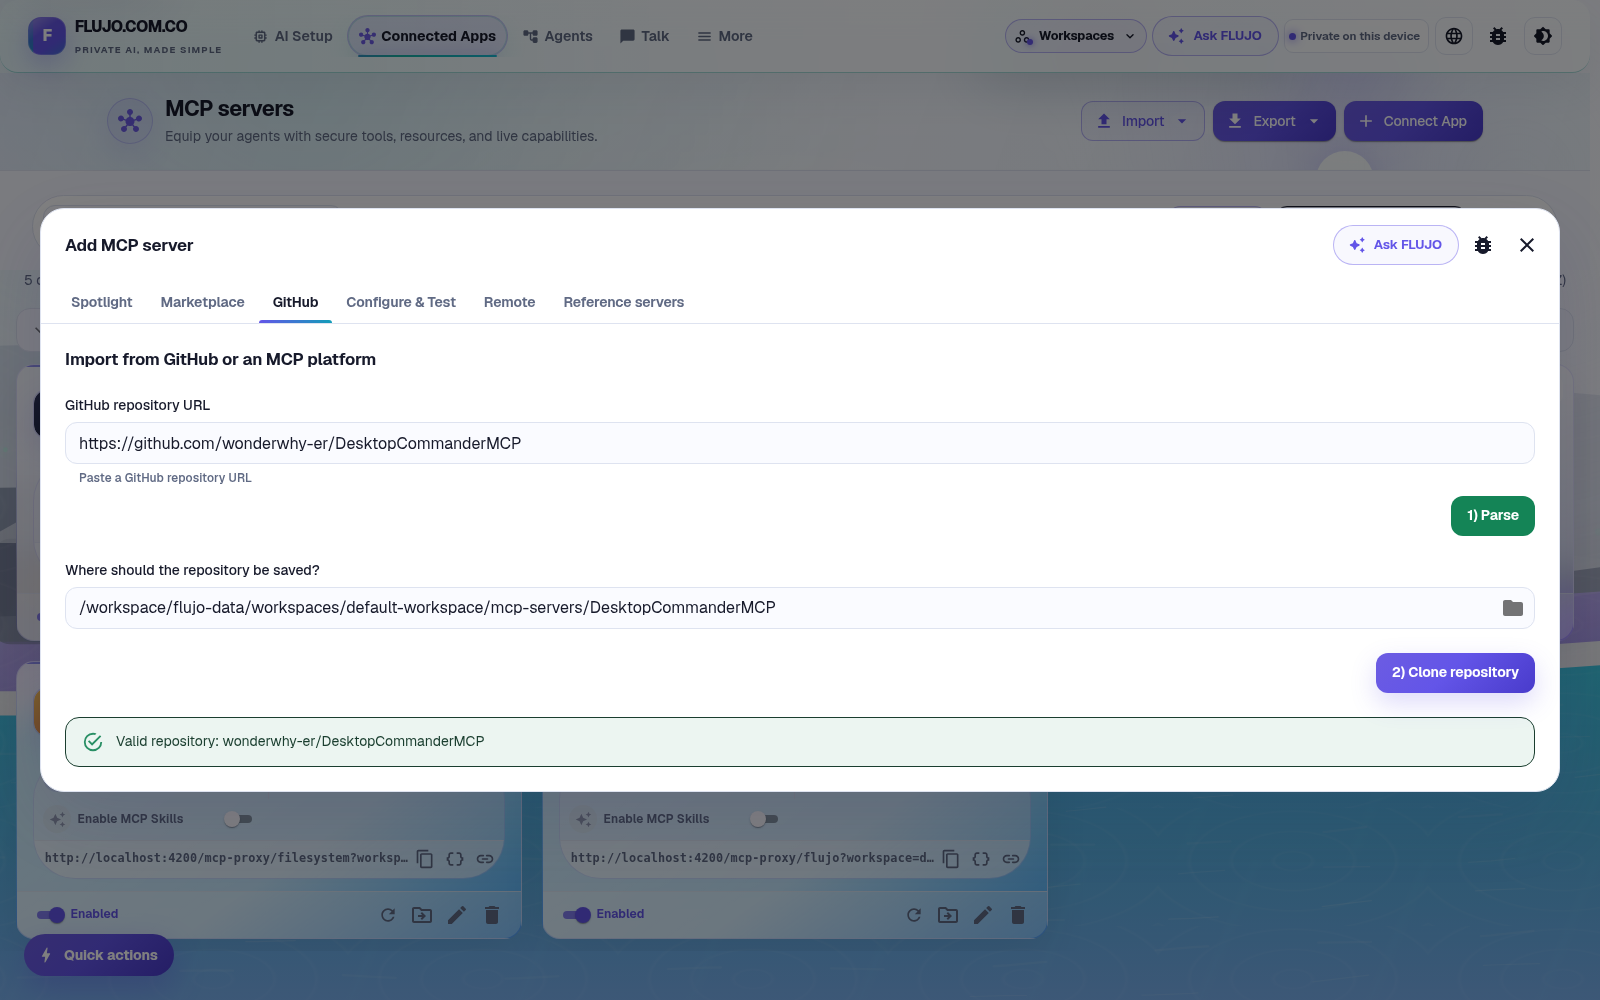
Task: Disable the filesystem server Enabled switch
Action: (x=51, y=915)
